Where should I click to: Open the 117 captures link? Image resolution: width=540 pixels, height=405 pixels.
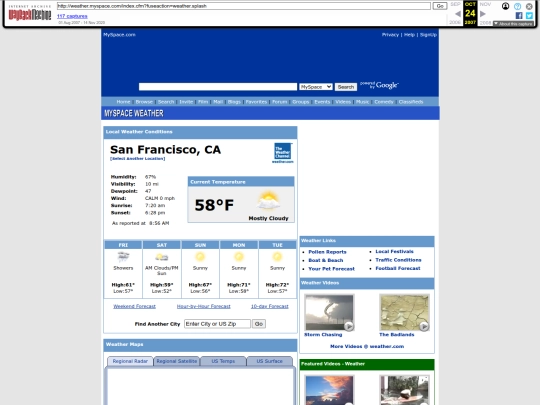pyautogui.click(x=72, y=16)
